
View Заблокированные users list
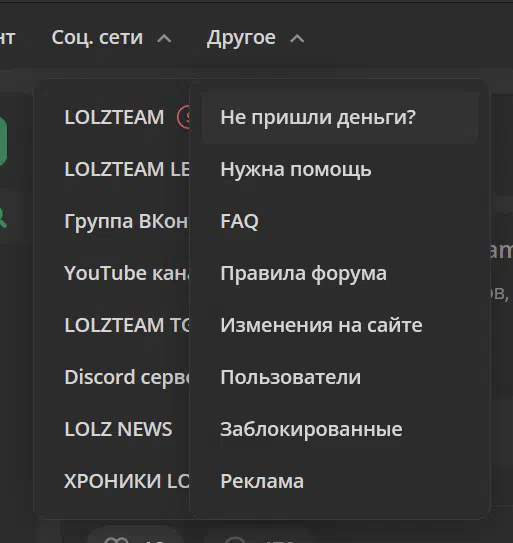coord(340,429)
